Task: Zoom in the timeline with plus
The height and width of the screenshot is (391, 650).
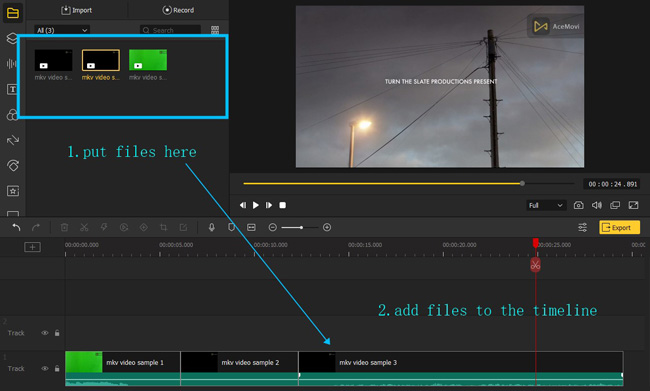Action: [x=327, y=227]
